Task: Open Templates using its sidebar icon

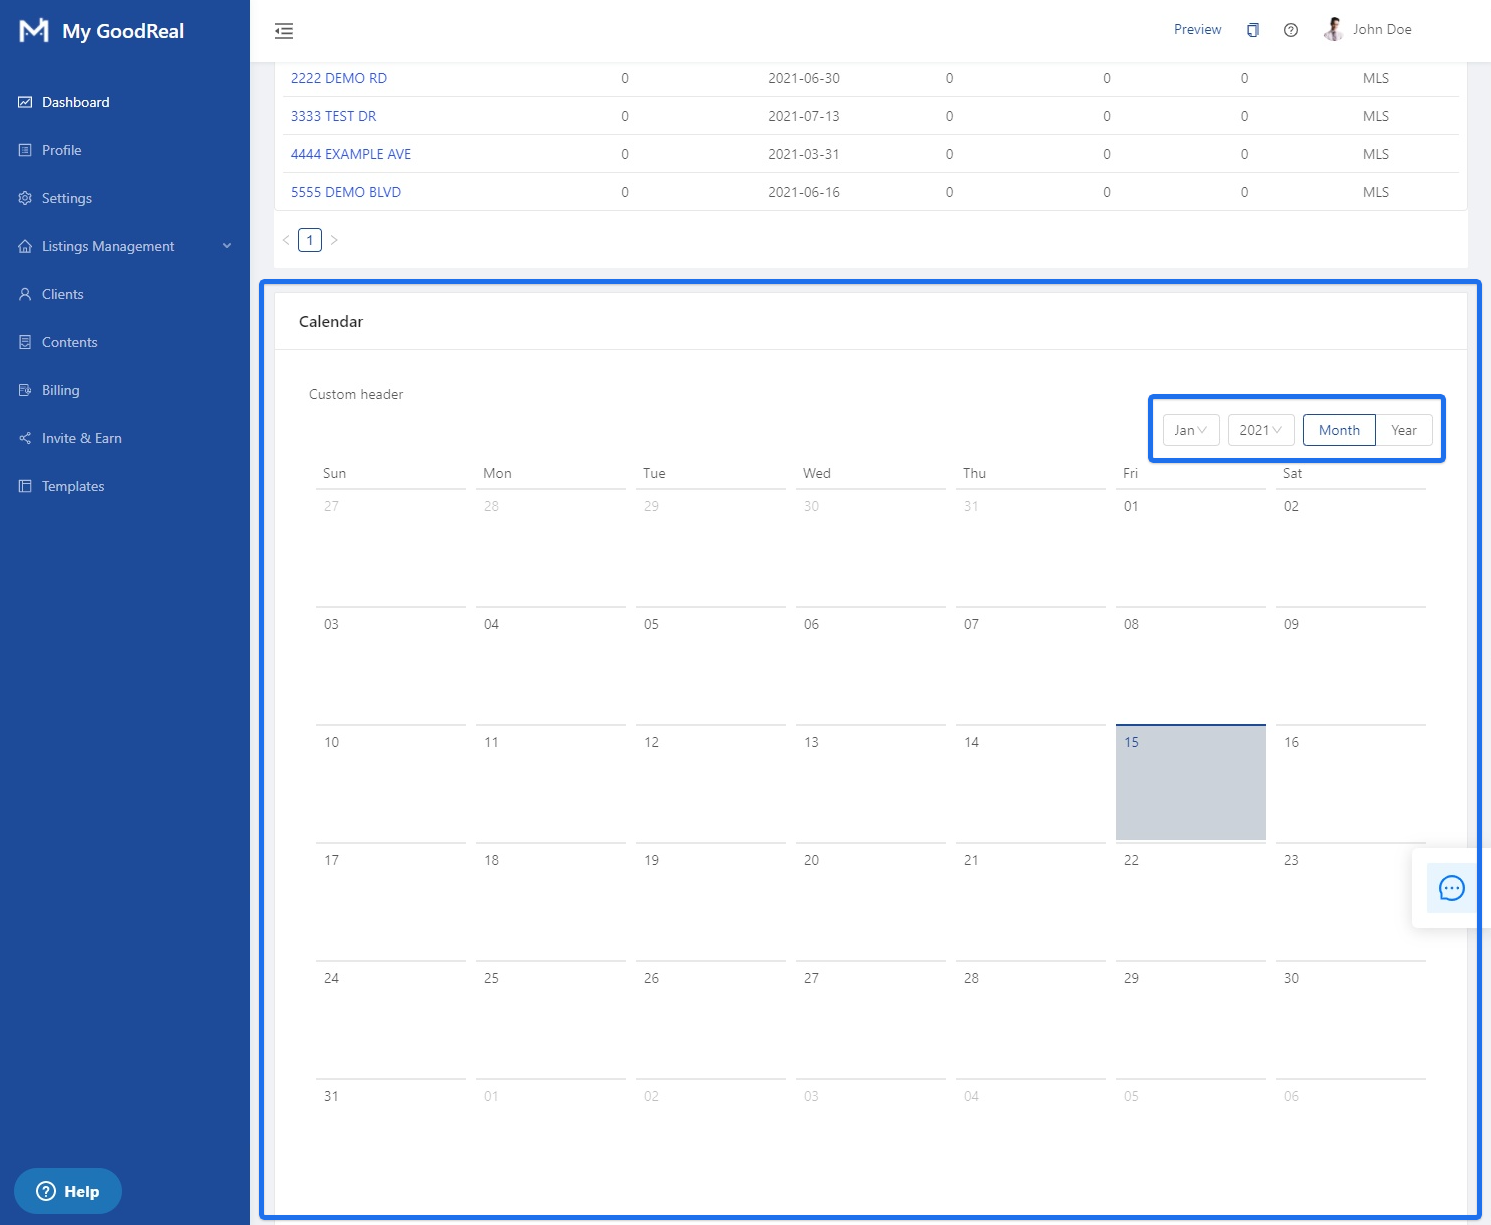Action: (x=25, y=485)
